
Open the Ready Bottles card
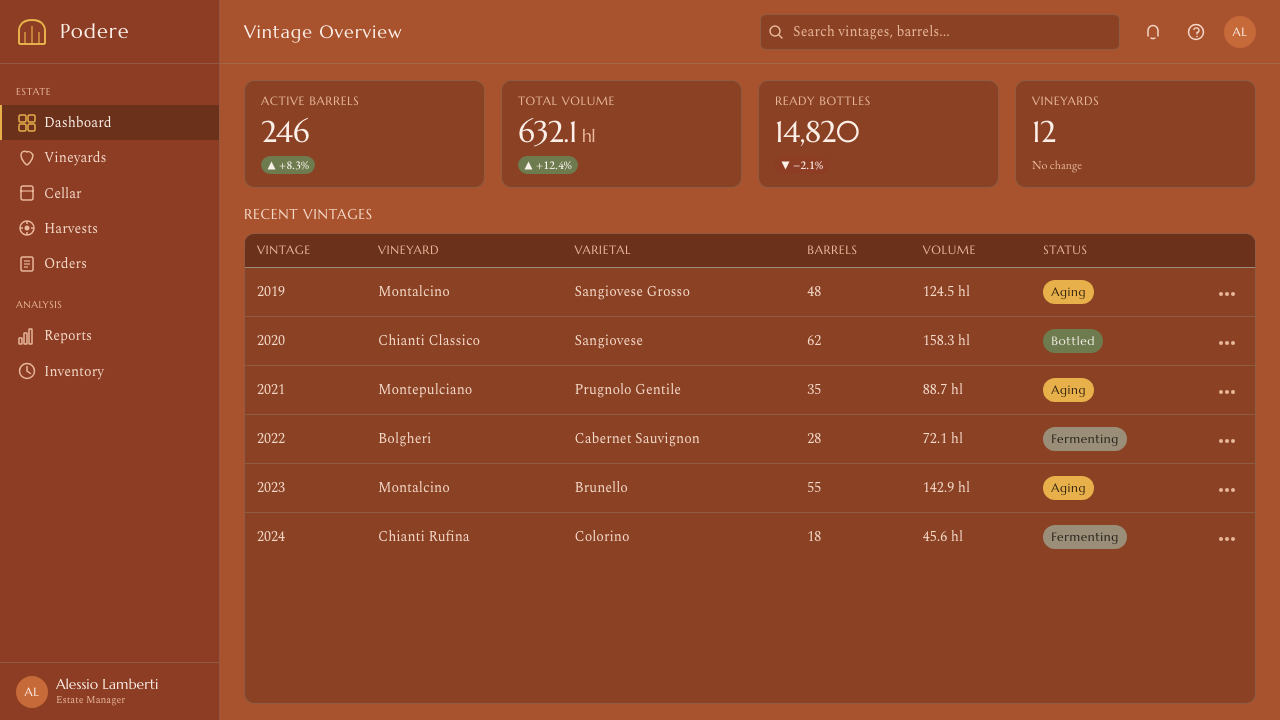click(878, 134)
